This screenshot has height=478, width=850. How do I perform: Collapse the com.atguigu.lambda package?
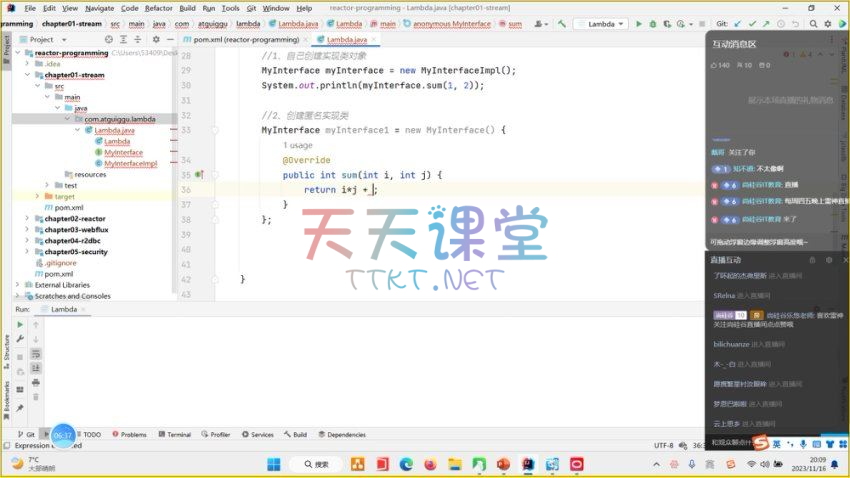[67, 119]
